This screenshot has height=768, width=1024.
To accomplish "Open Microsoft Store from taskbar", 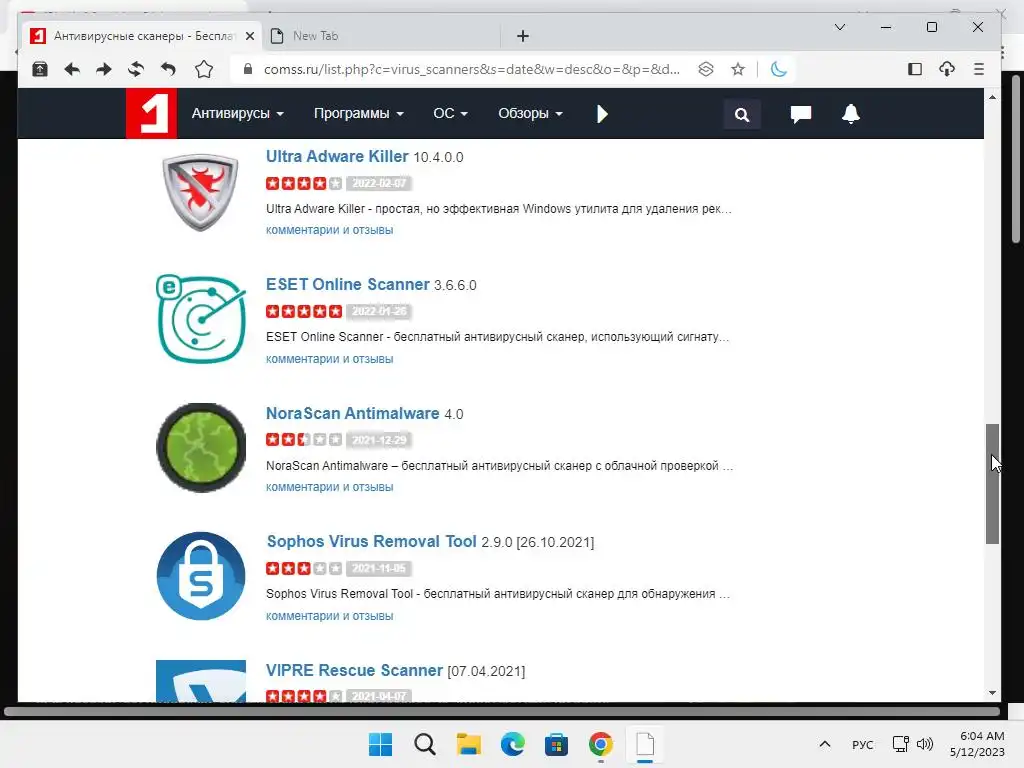I will [x=556, y=744].
